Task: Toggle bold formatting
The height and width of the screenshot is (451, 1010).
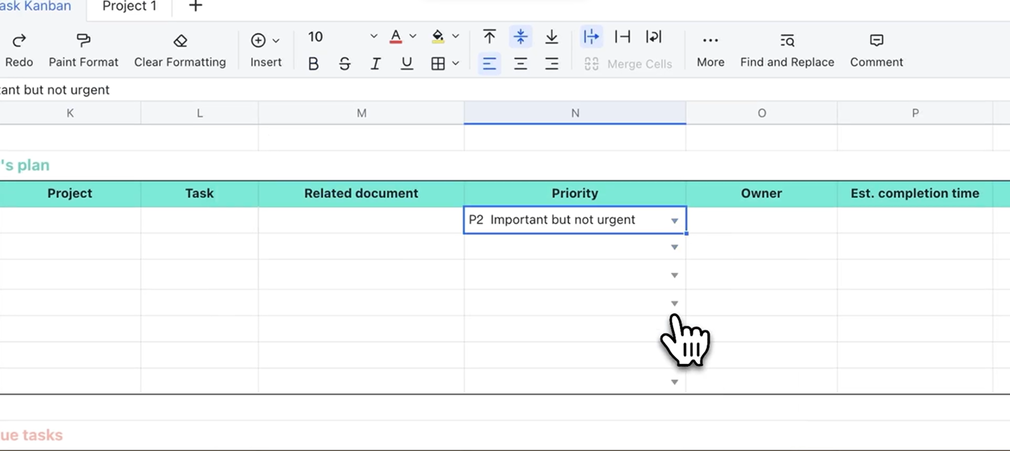Action: (314, 64)
